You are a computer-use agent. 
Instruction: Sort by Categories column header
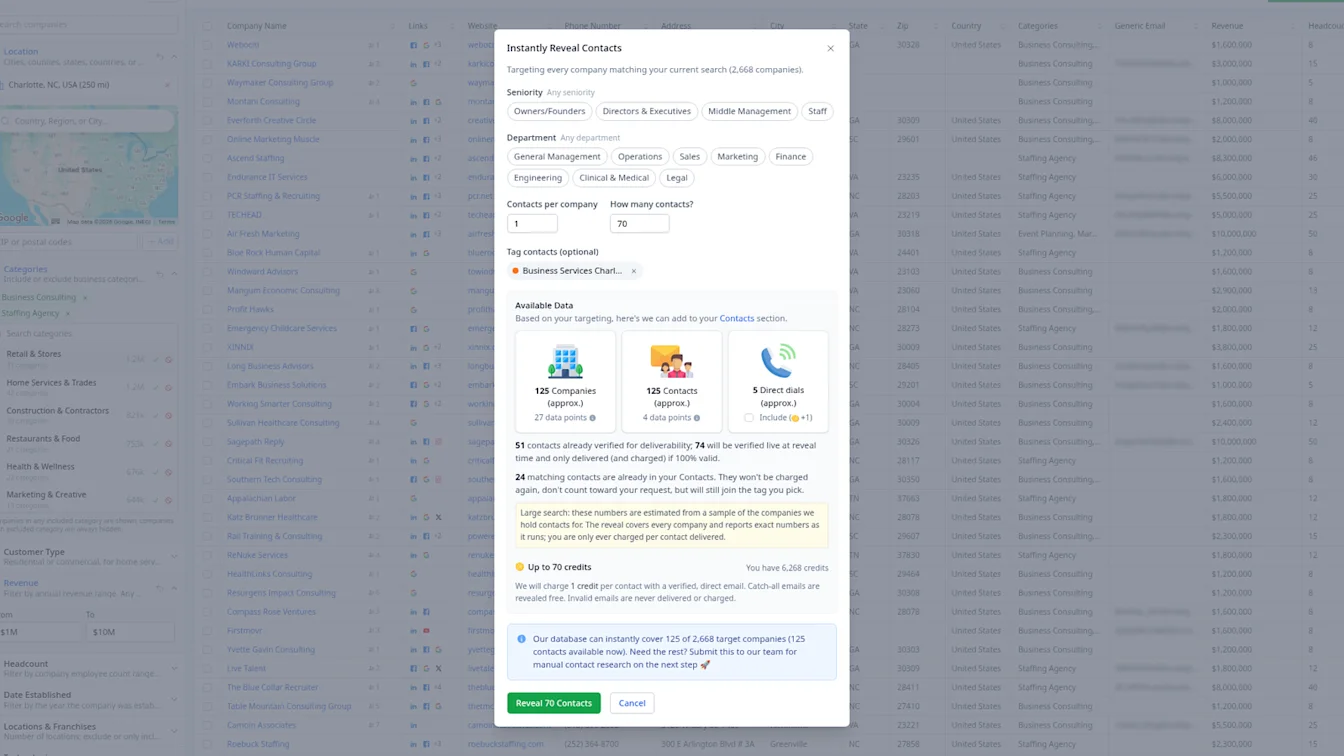1038,26
